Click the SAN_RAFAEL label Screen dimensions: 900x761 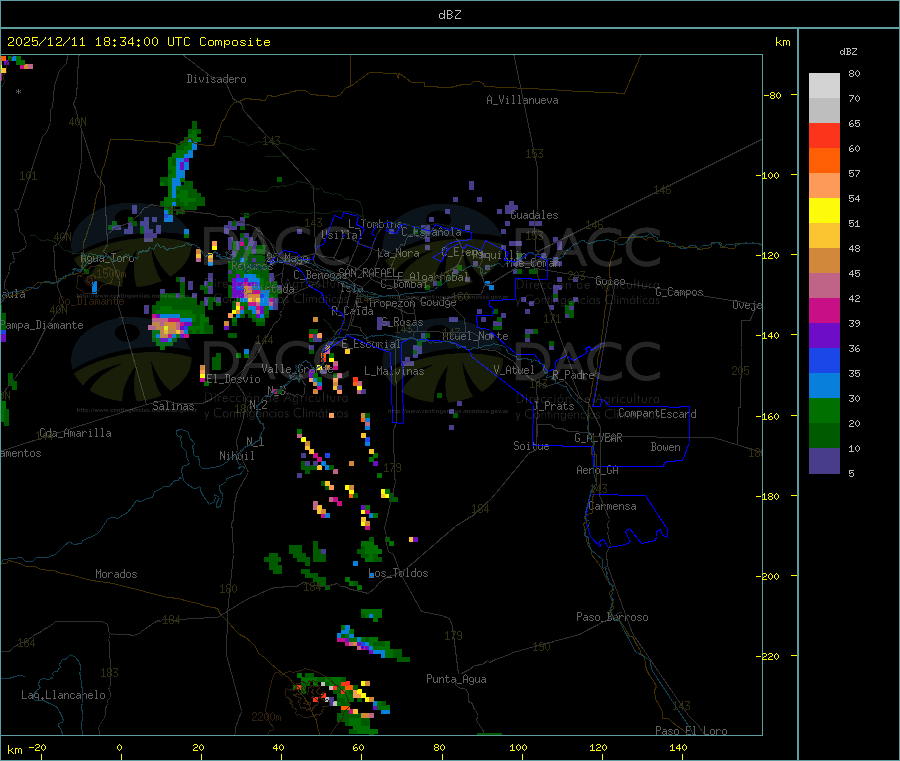(367, 272)
